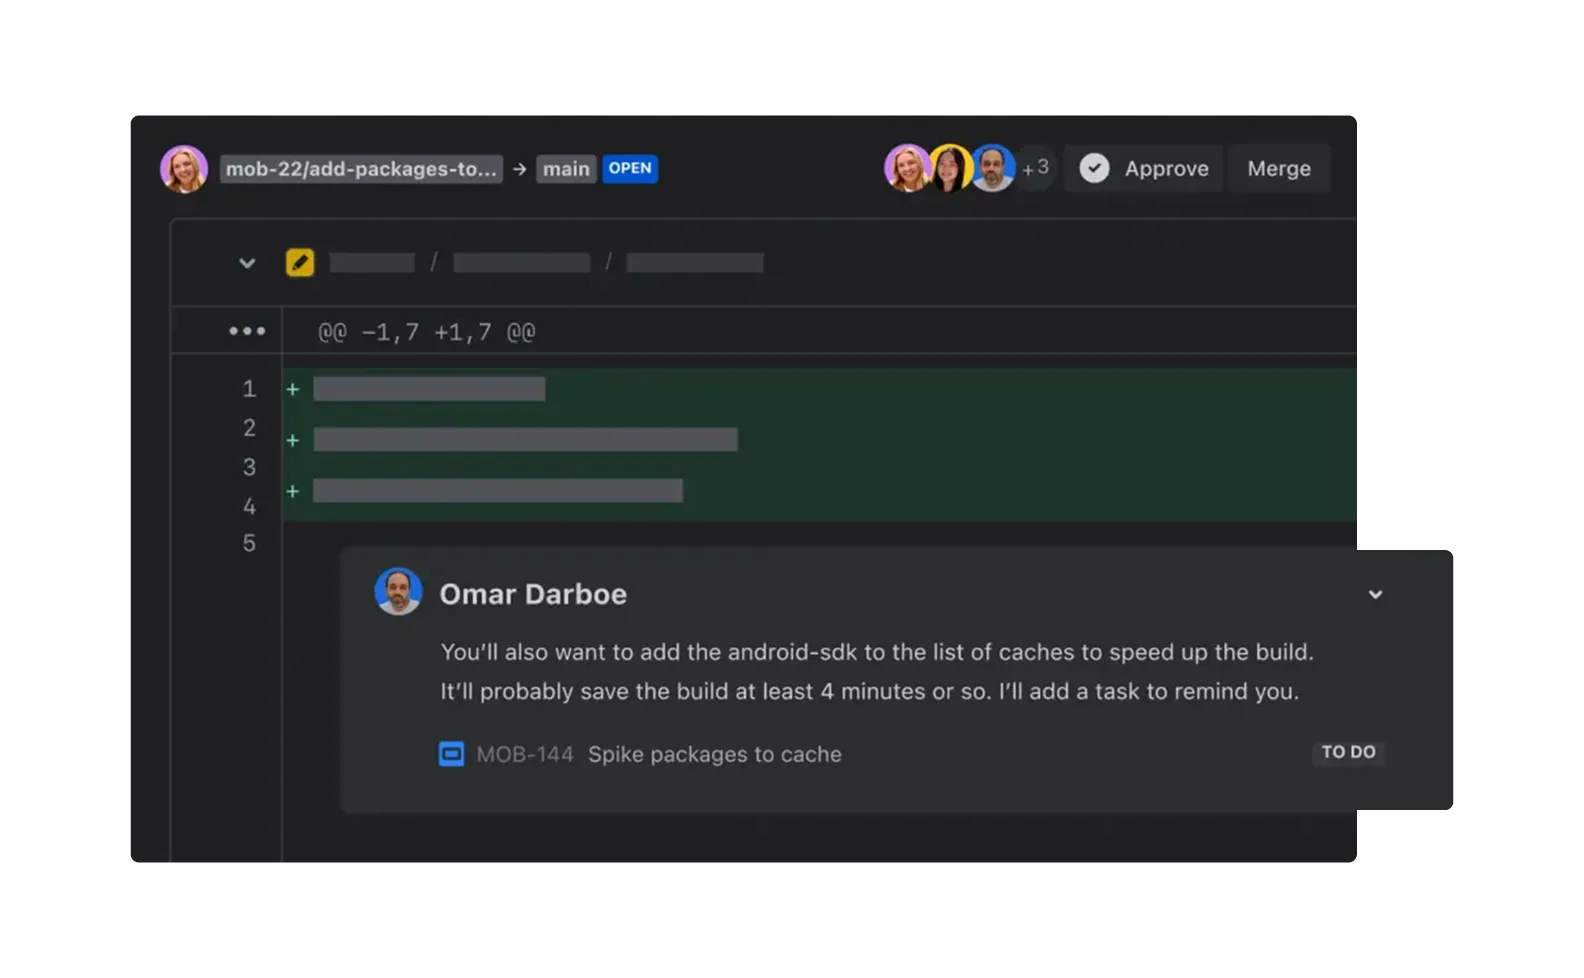The image size is (1584, 978).
Task: Click the first reviewer avatar with pink background
Action: [907, 168]
